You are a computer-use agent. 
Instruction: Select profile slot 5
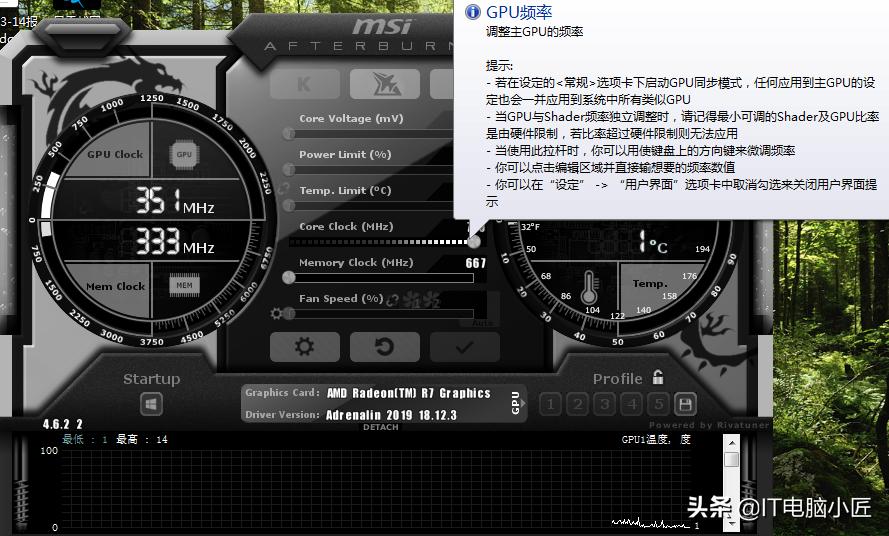tap(659, 404)
